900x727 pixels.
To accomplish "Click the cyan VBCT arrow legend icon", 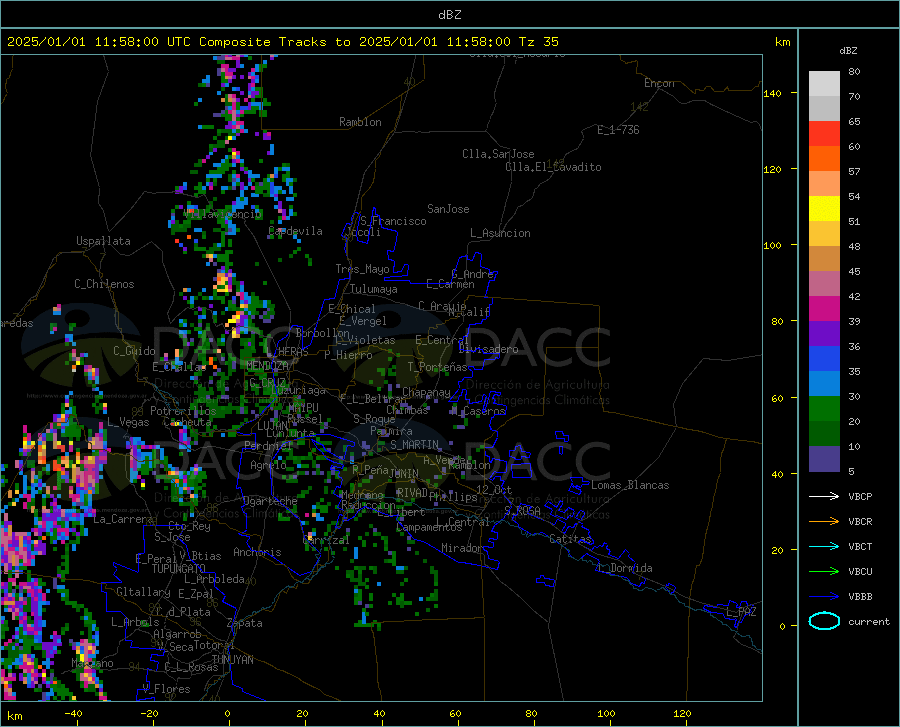I will click(x=824, y=546).
